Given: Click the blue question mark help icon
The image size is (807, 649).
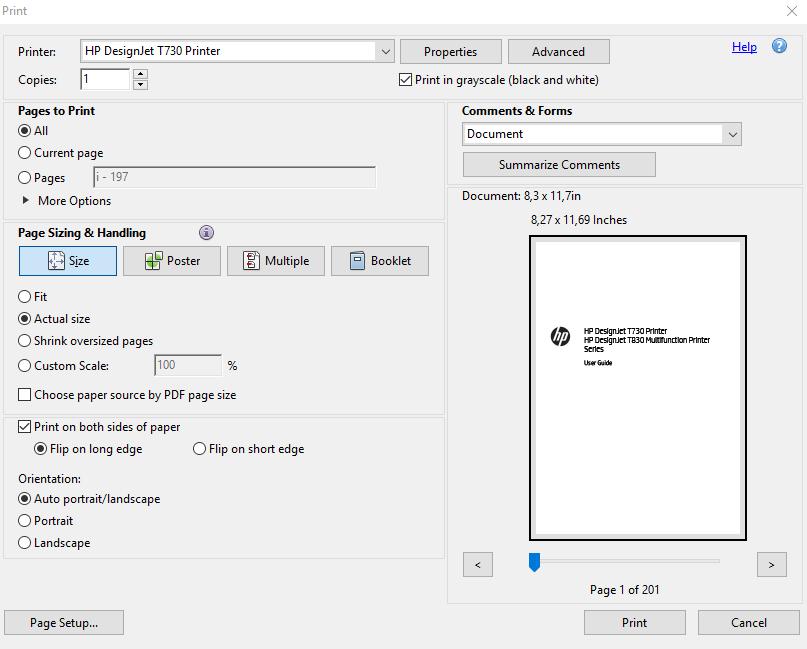Looking at the screenshot, I should coord(779,46).
